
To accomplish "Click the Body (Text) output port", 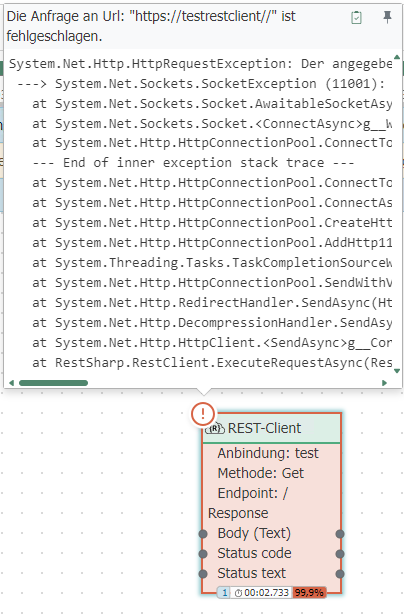I will pyautogui.click(x=340, y=534).
